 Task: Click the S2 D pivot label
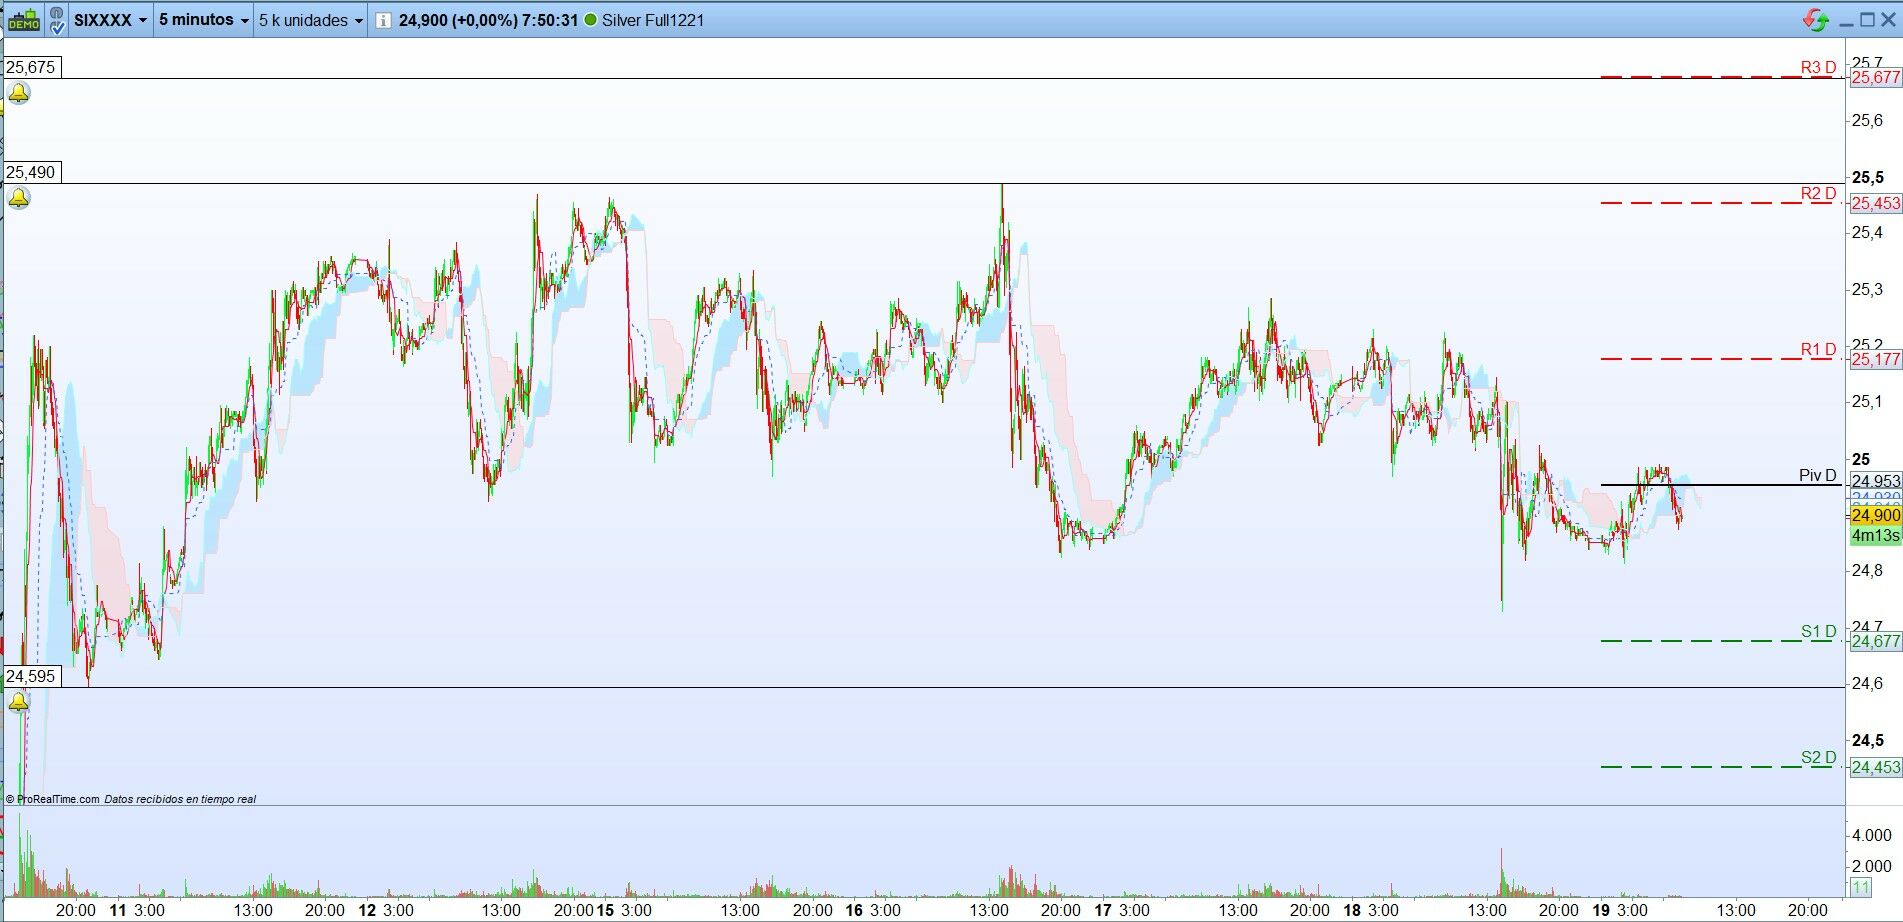tap(1818, 757)
